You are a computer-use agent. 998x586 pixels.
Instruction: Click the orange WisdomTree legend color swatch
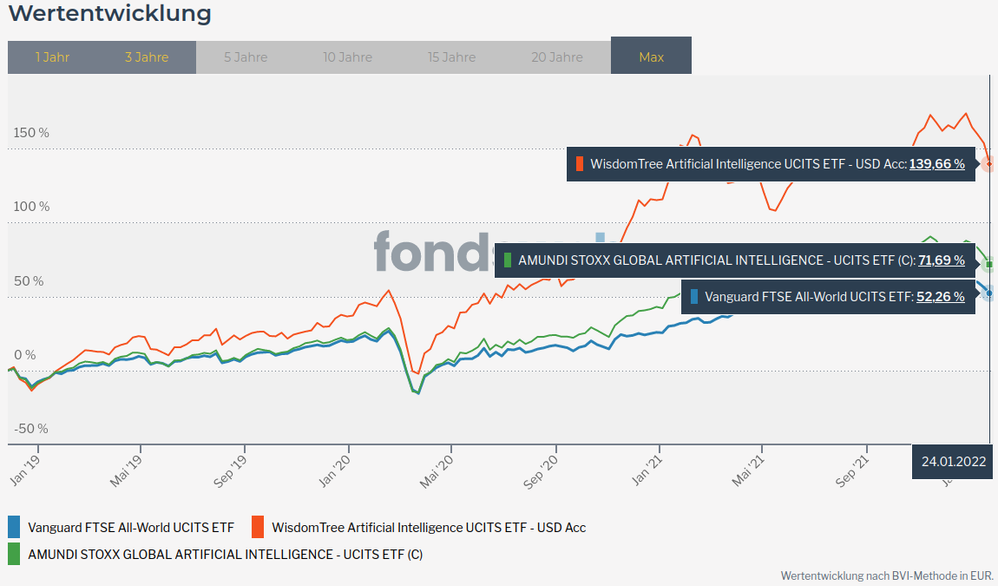[257, 526]
